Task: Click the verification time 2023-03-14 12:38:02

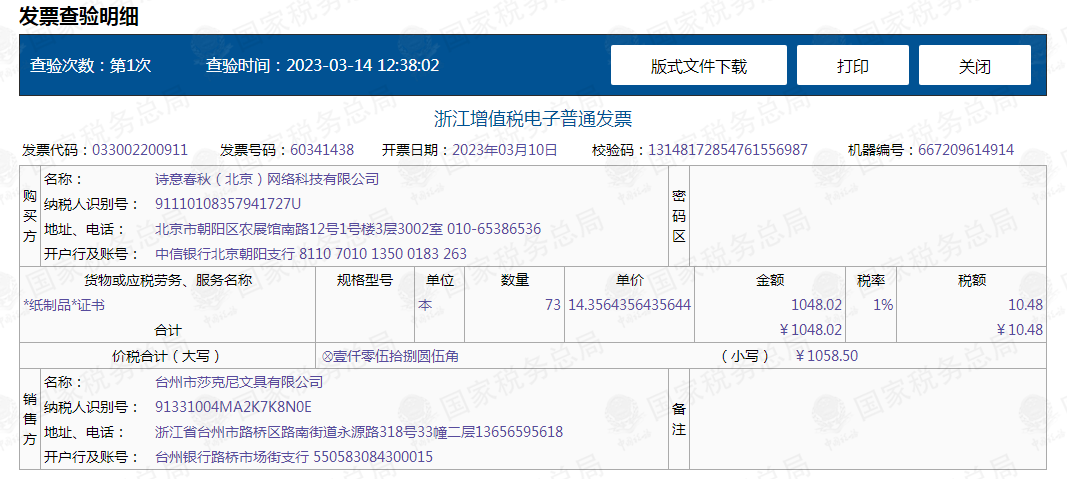Action: coord(362,66)
